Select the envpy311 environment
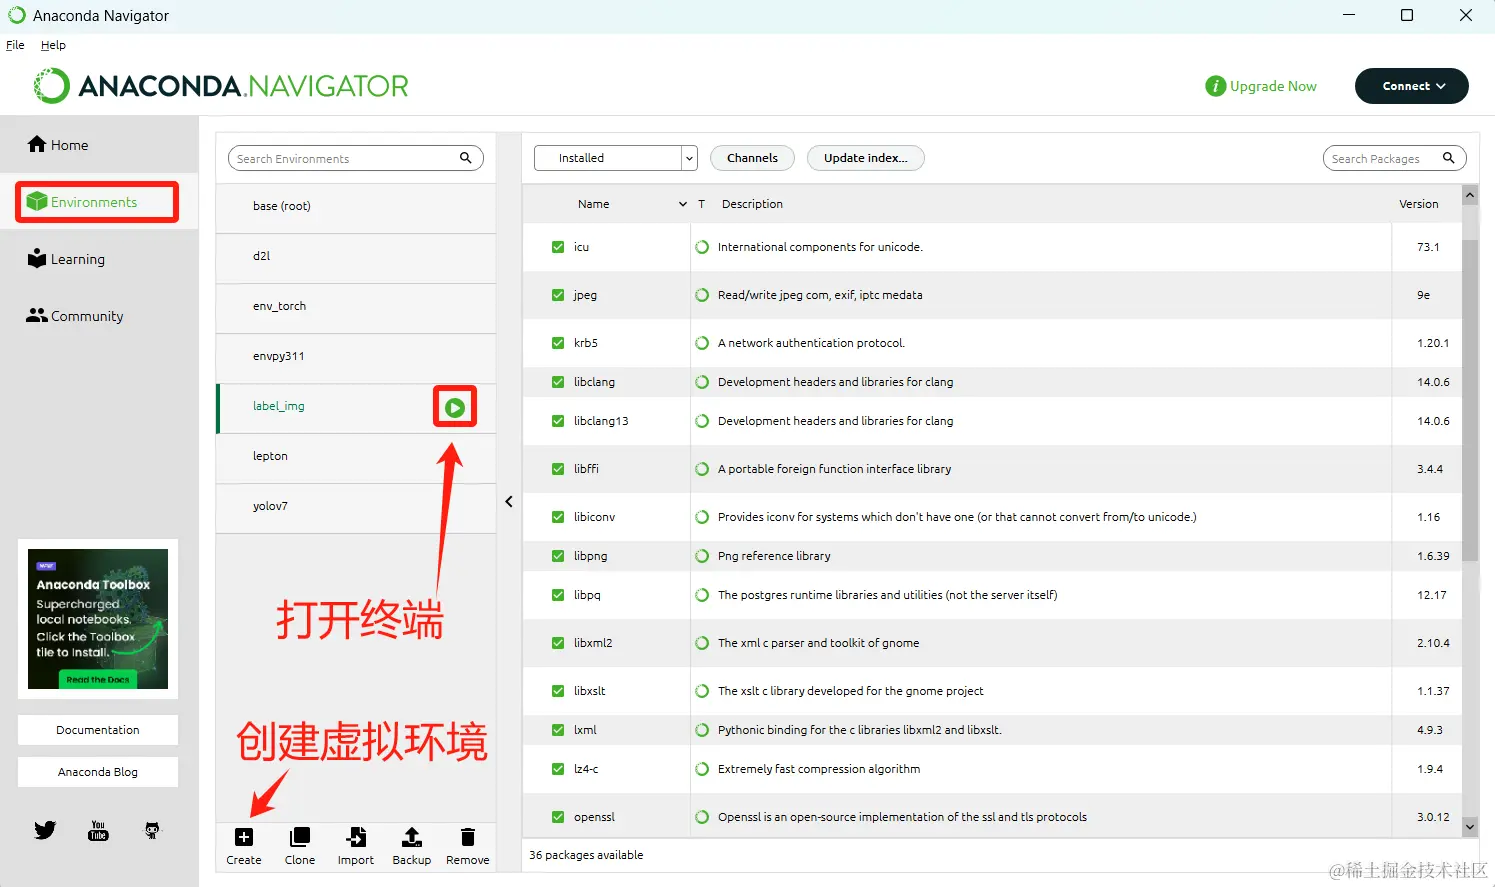 pyautogui.click(x=356, y=357)
